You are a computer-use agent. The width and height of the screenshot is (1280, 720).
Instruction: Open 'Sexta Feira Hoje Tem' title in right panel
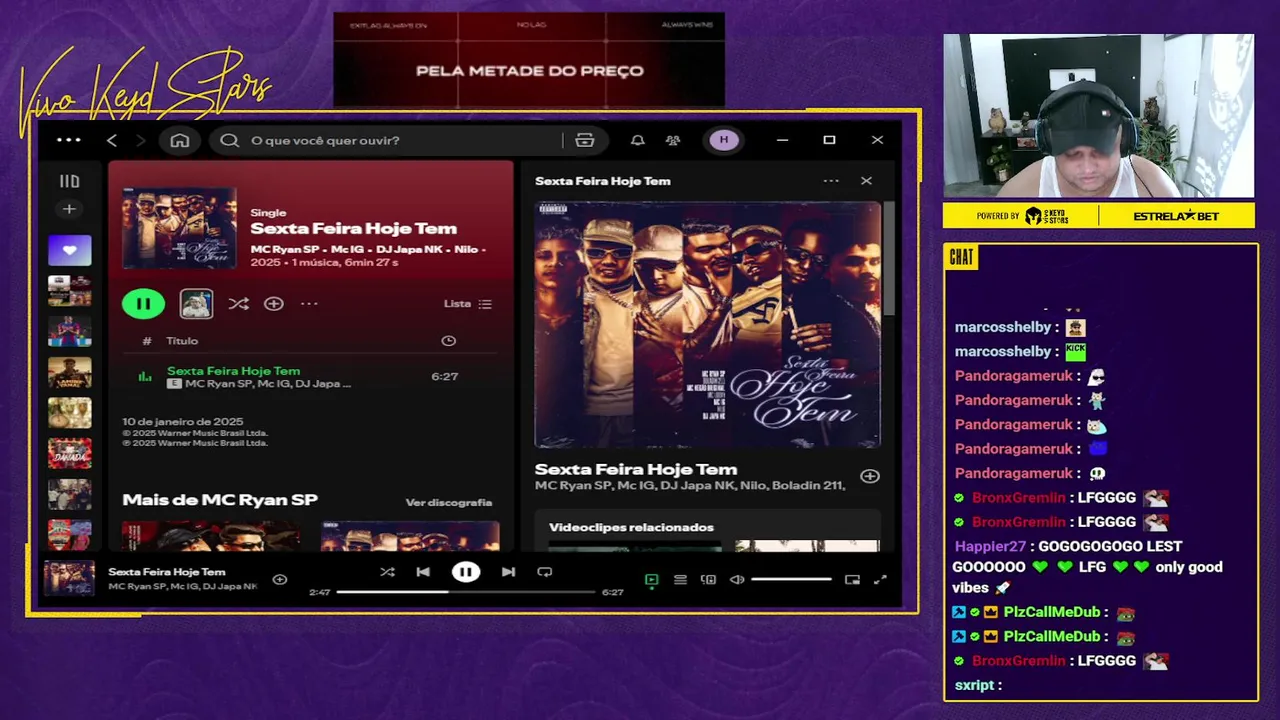click(636, 469)
